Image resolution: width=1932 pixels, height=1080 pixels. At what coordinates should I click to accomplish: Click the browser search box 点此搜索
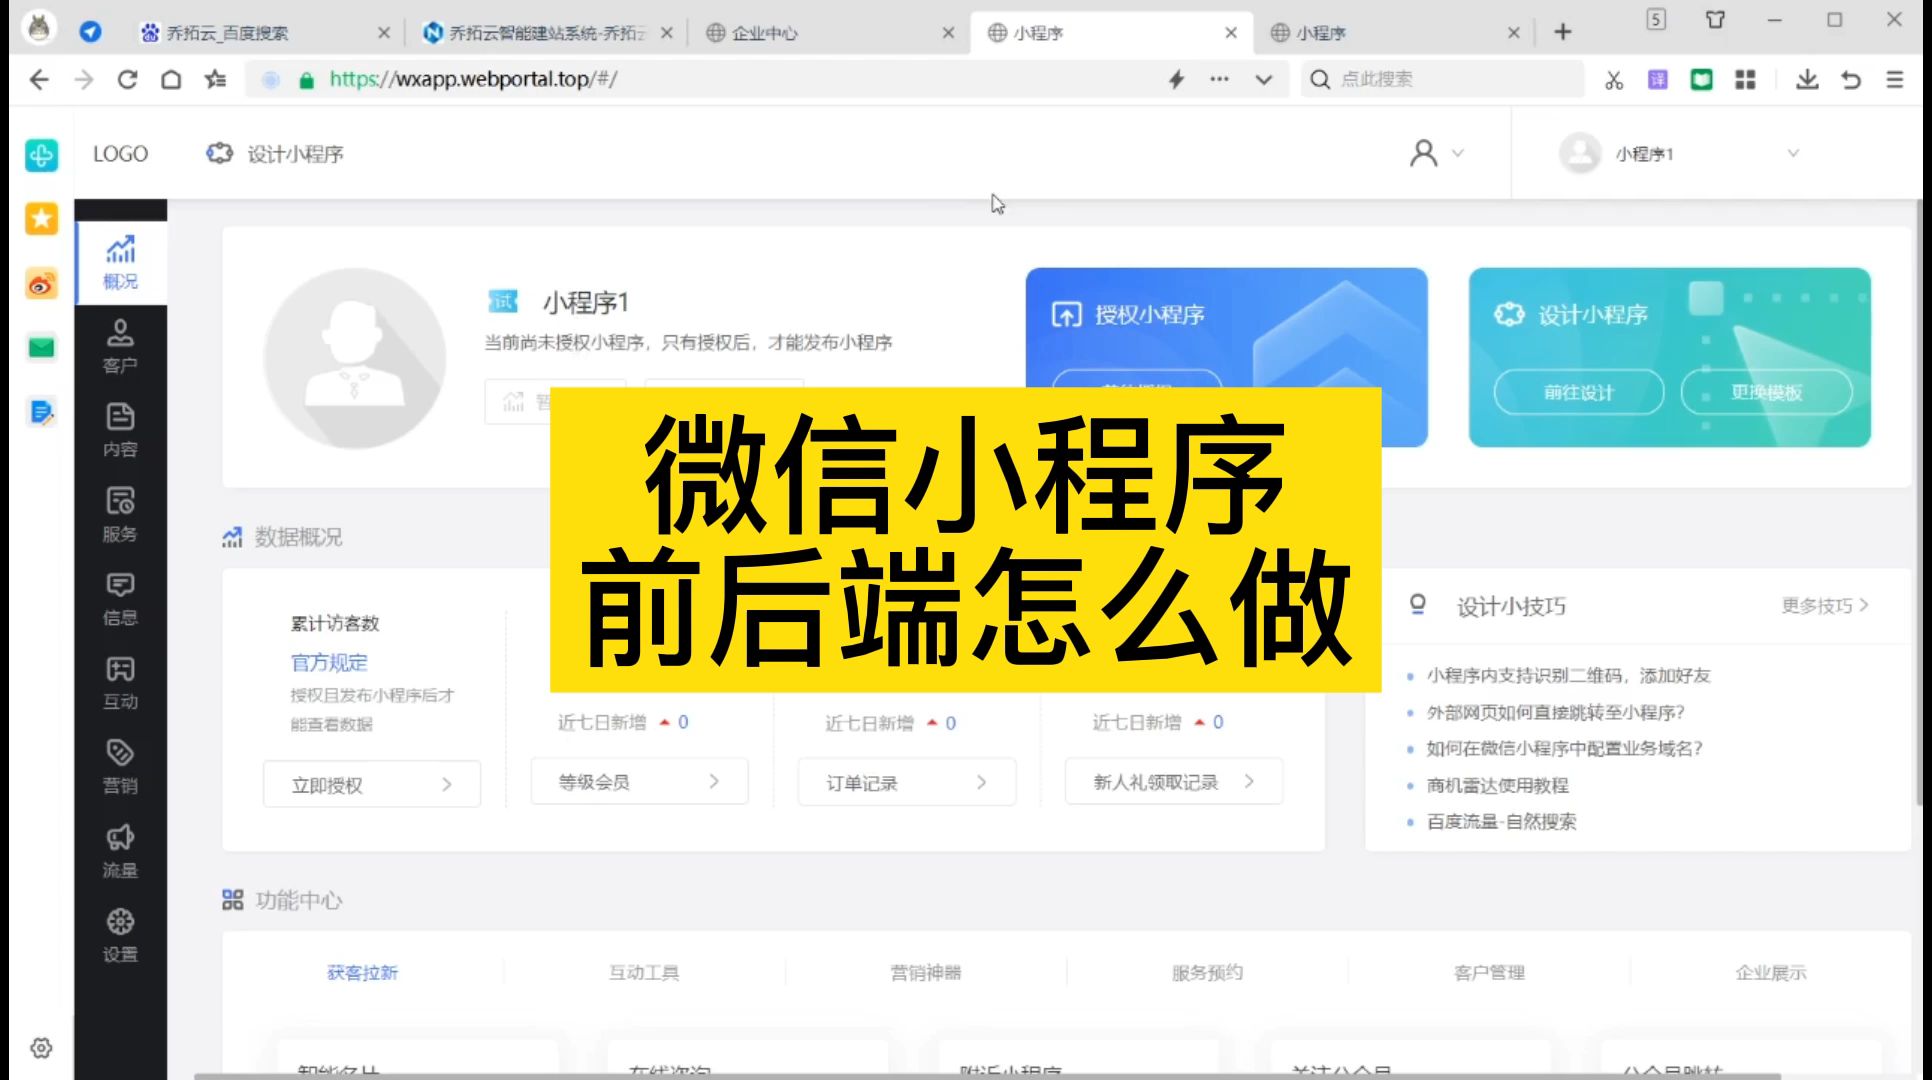click(x=1443, y=79)
